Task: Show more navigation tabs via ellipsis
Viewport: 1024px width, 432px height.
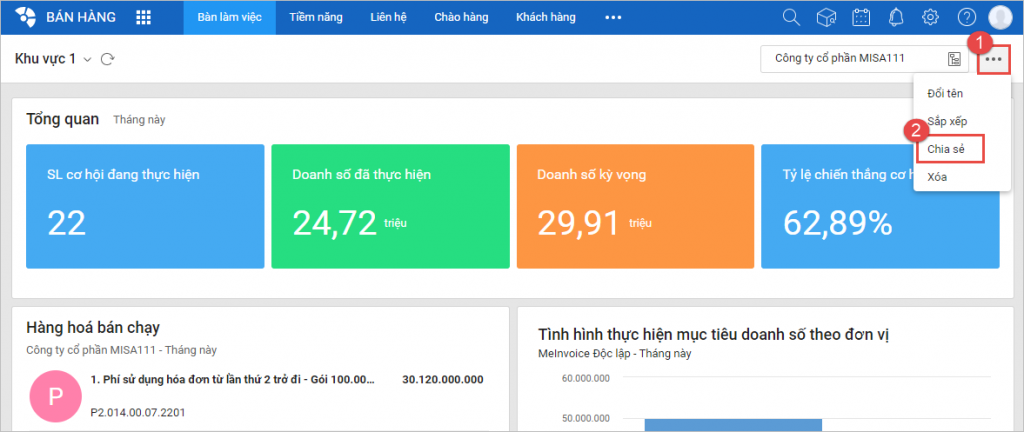Action: (x=613, y=18)
